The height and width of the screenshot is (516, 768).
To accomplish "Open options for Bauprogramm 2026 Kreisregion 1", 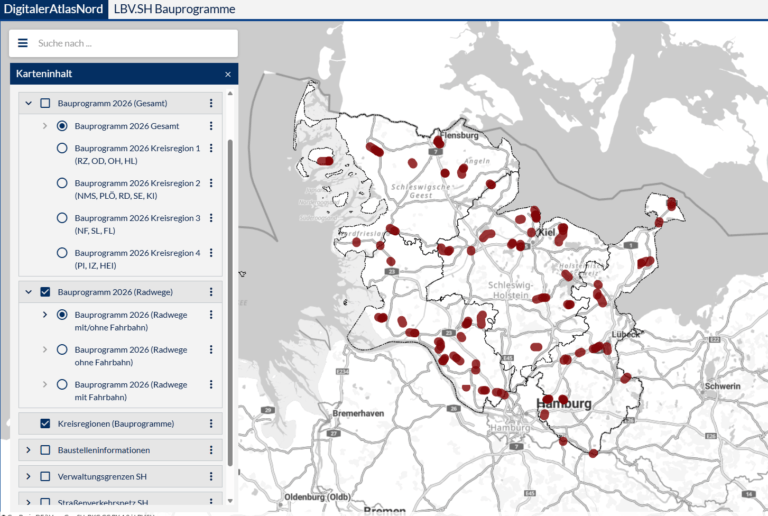I will 211,149.
